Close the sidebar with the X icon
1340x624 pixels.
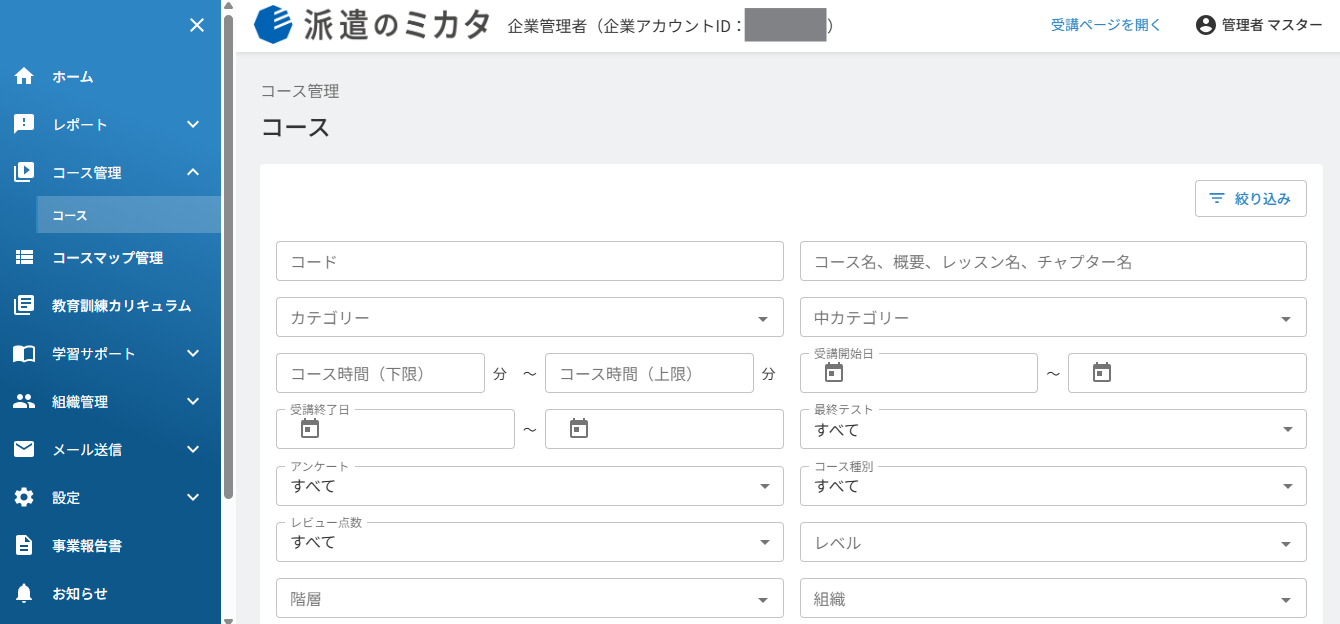(197, 25)
